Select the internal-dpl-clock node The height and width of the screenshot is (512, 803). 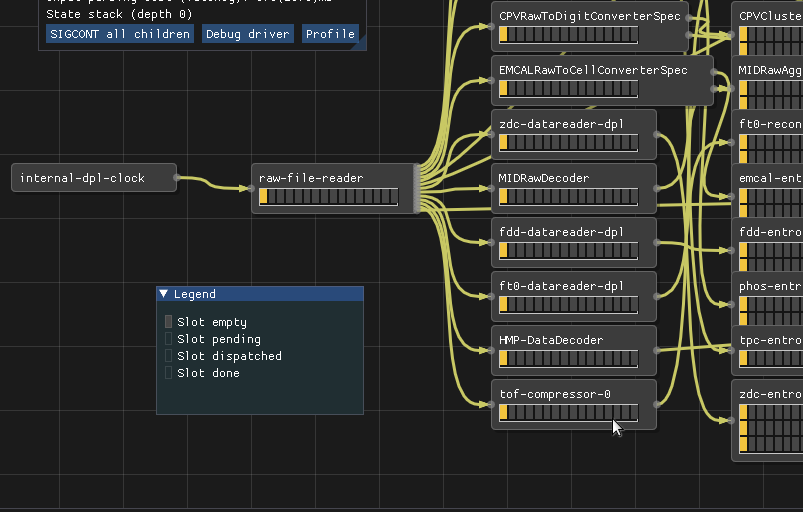pos(94,178)
